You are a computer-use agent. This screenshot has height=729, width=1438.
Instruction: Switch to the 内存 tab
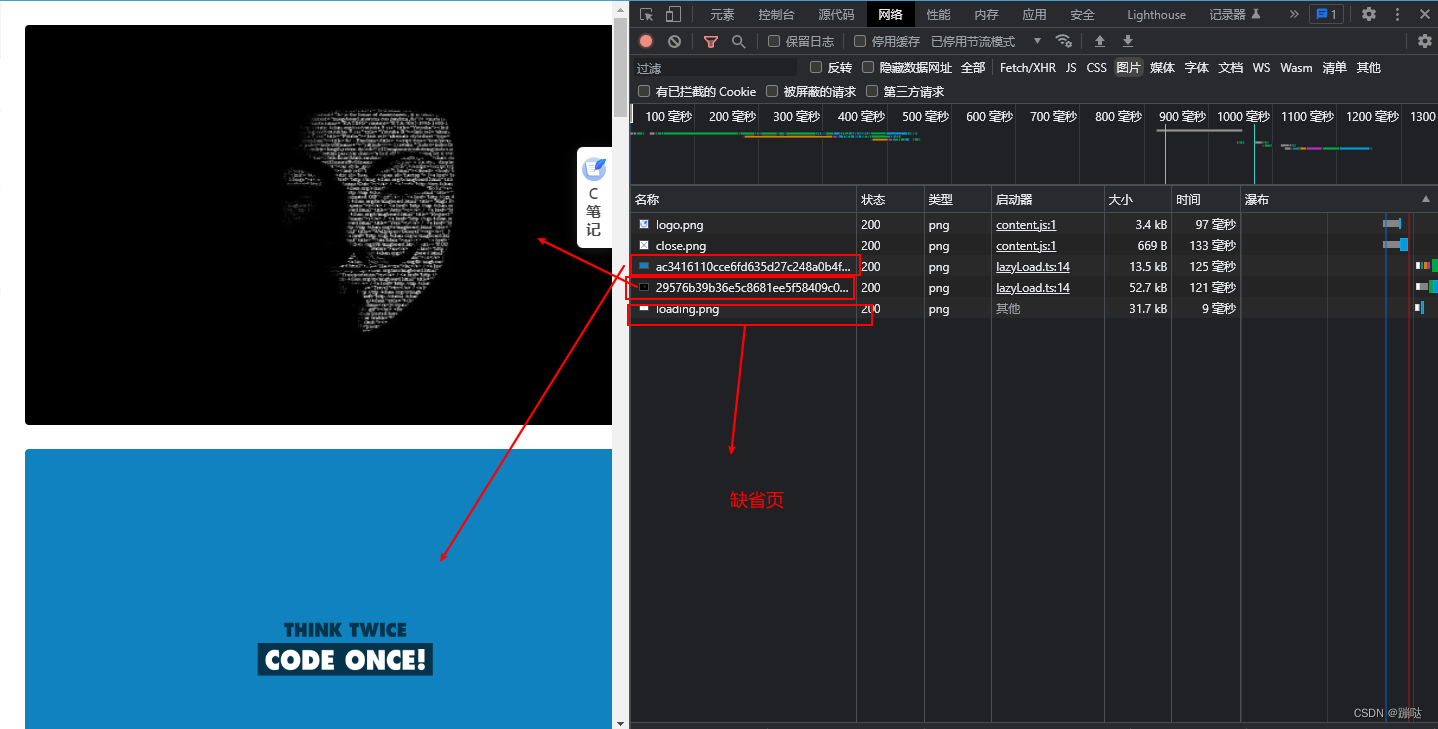click(986, 14)
